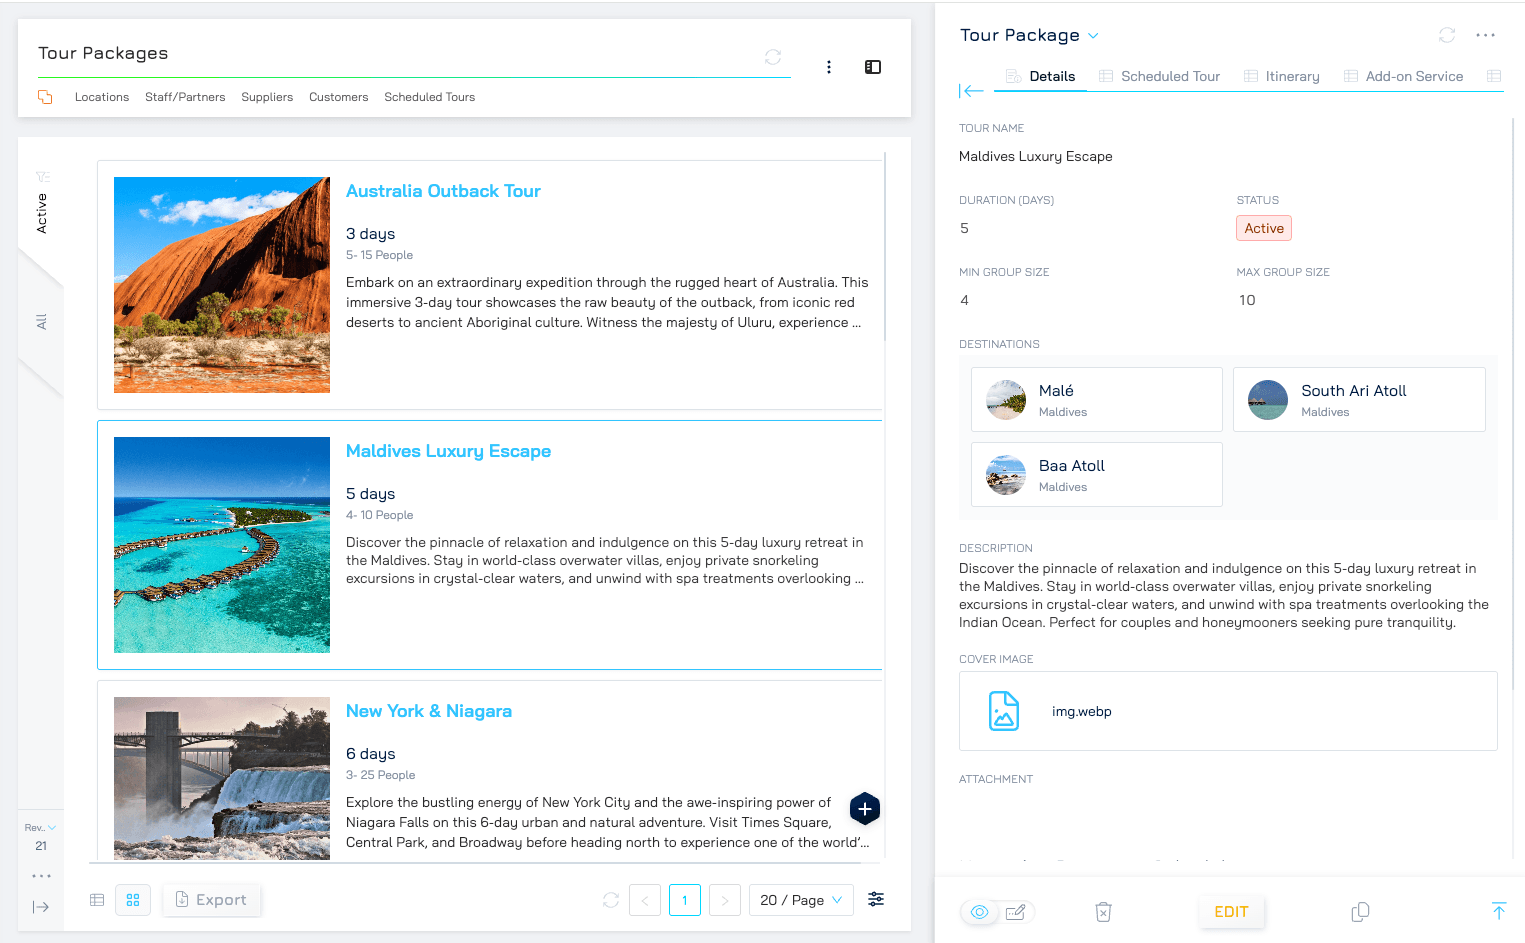Image resolution: width=1525 pixels, height=943 pixels.
Task: Switch to table list view
Action: pos(97,900)
